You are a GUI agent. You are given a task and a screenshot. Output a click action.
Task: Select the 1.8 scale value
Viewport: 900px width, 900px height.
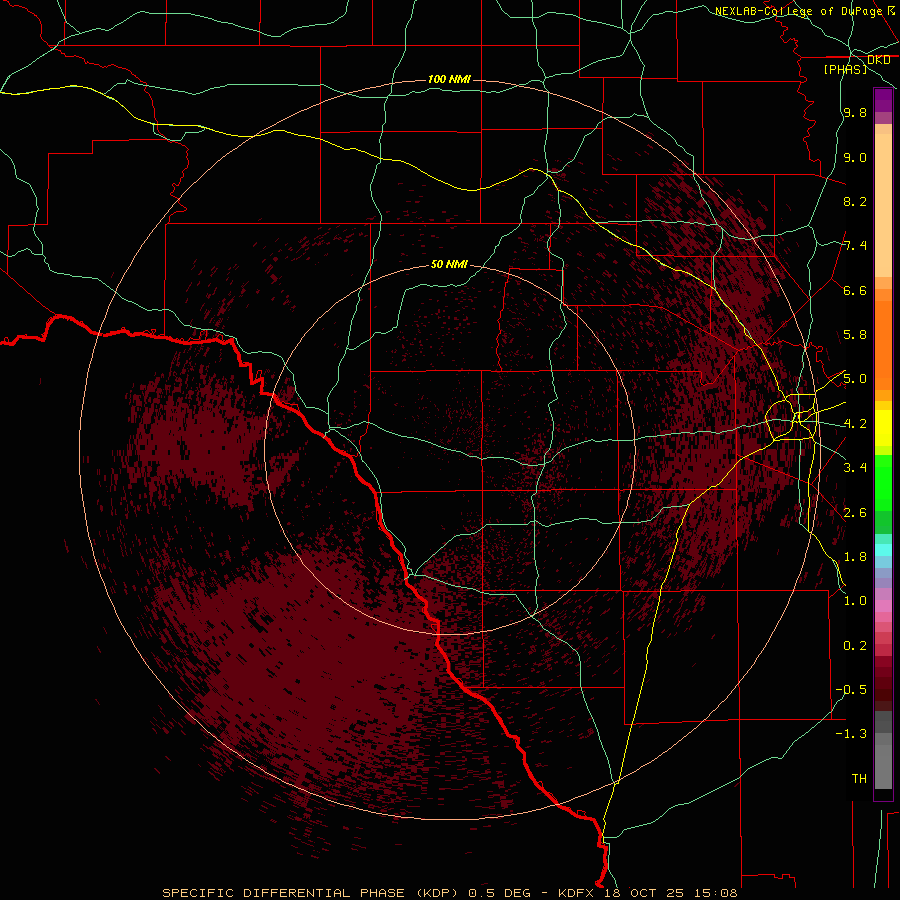(855, 557)
